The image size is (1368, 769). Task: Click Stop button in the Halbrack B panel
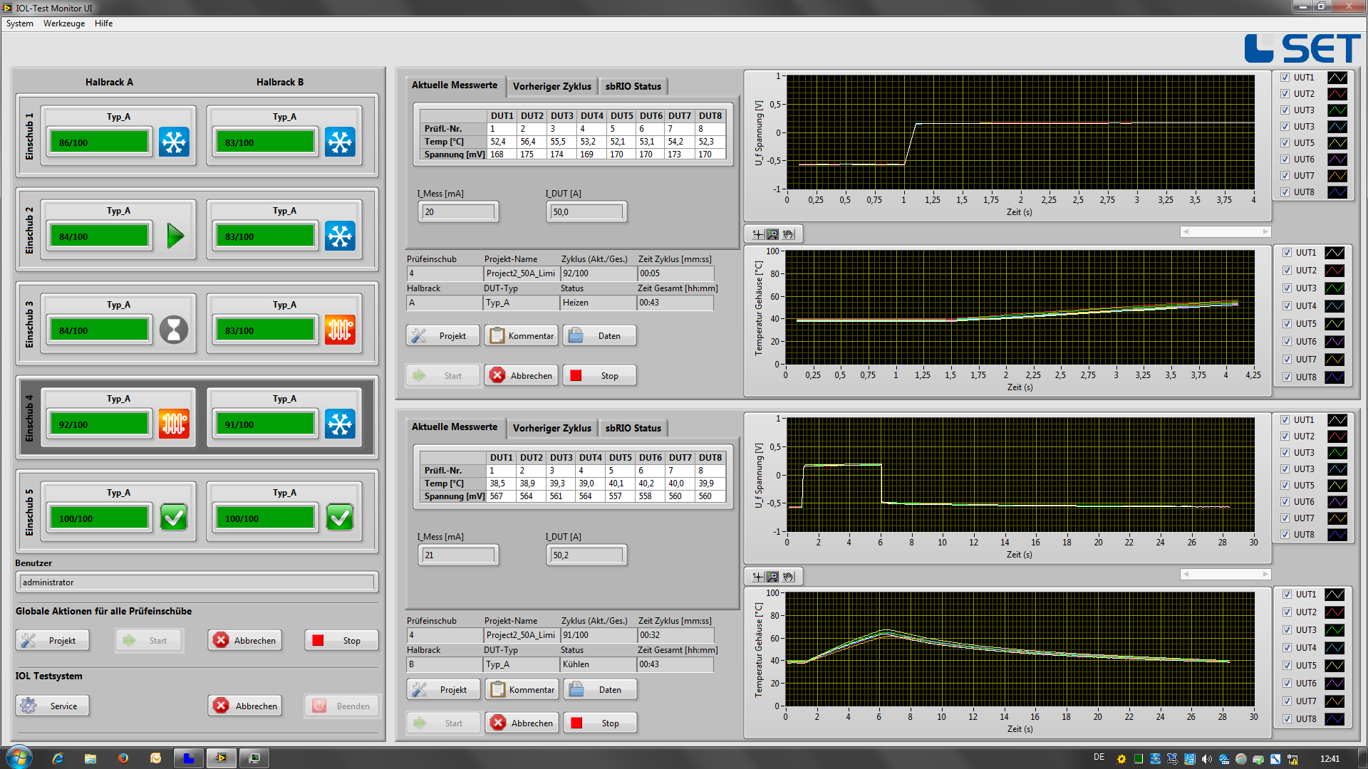pos(600,723)
